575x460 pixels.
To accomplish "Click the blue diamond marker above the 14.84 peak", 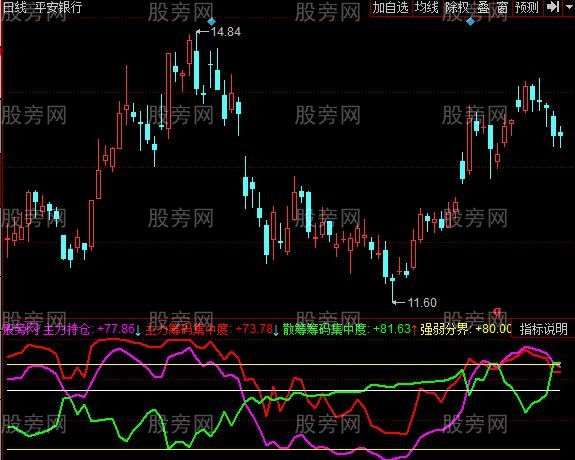I will (211, 22).
